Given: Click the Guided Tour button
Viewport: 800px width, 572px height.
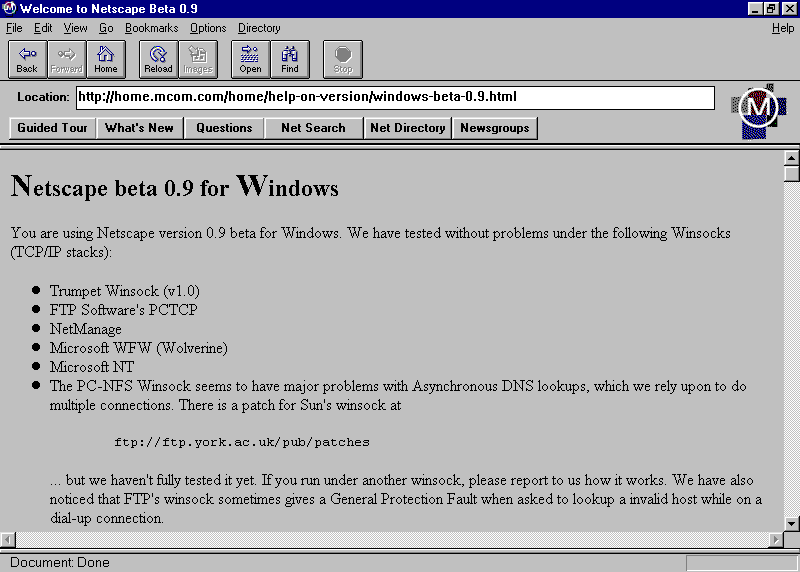Looking at the screenshot, I should coord(53,128).
